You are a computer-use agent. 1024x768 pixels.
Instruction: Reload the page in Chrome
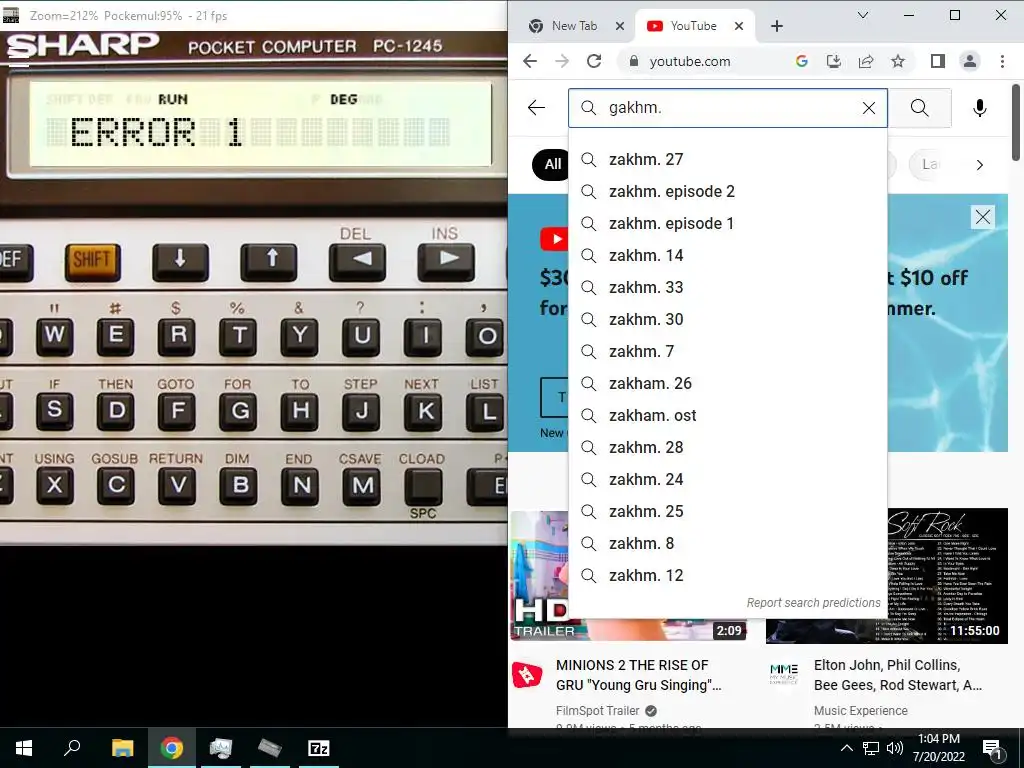tap(594, 61)
